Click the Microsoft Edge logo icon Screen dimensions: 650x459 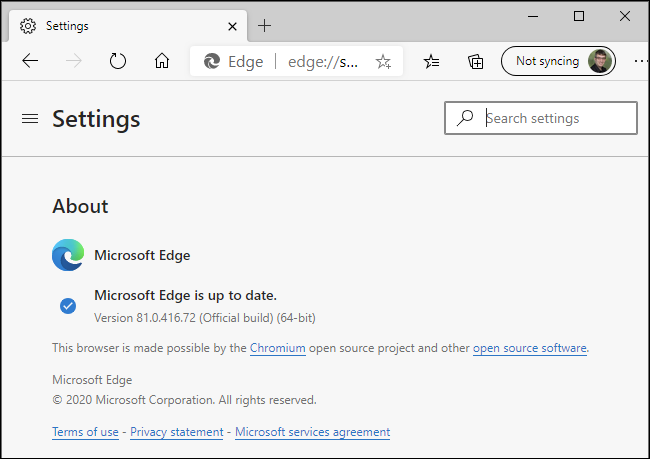[x=68, y=255]
